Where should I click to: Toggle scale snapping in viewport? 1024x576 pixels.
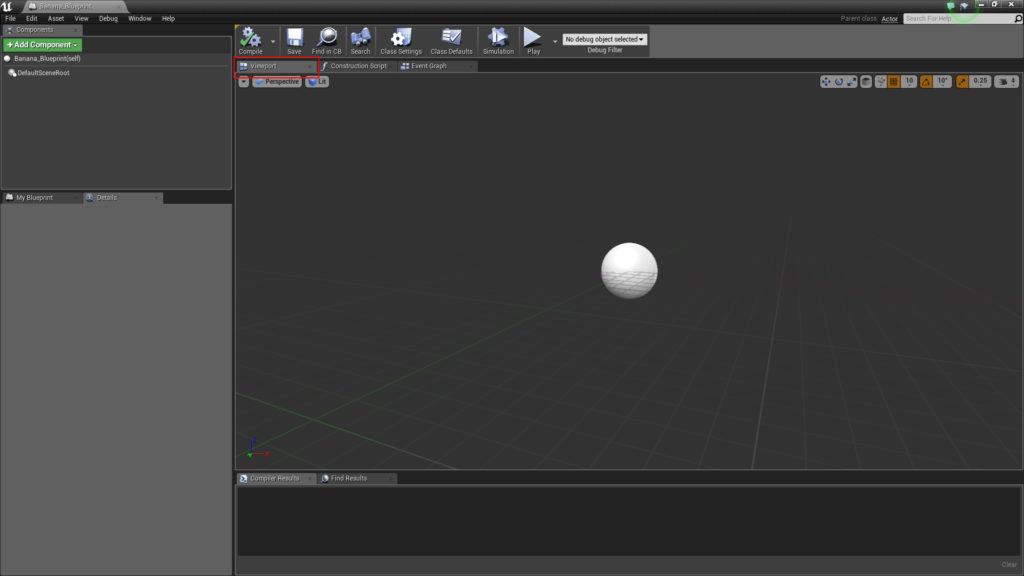tap(961, 82)
